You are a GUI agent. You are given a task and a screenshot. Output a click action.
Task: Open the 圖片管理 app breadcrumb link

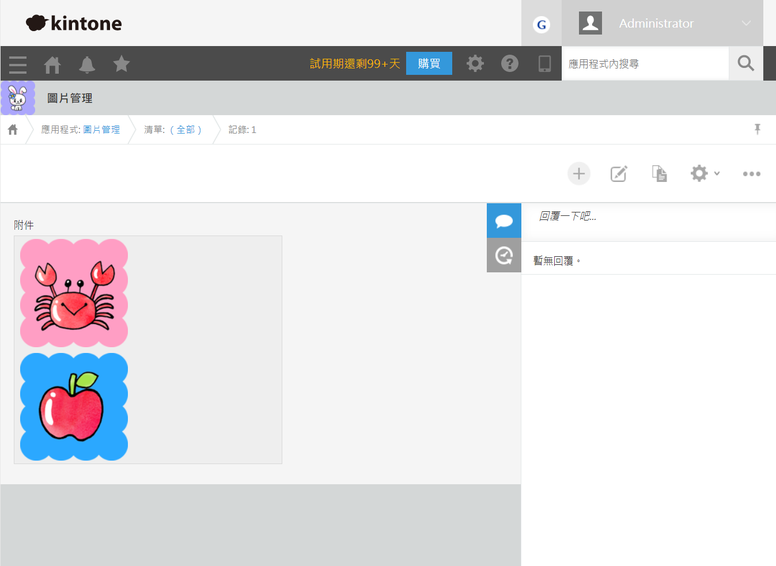(101, 130)
